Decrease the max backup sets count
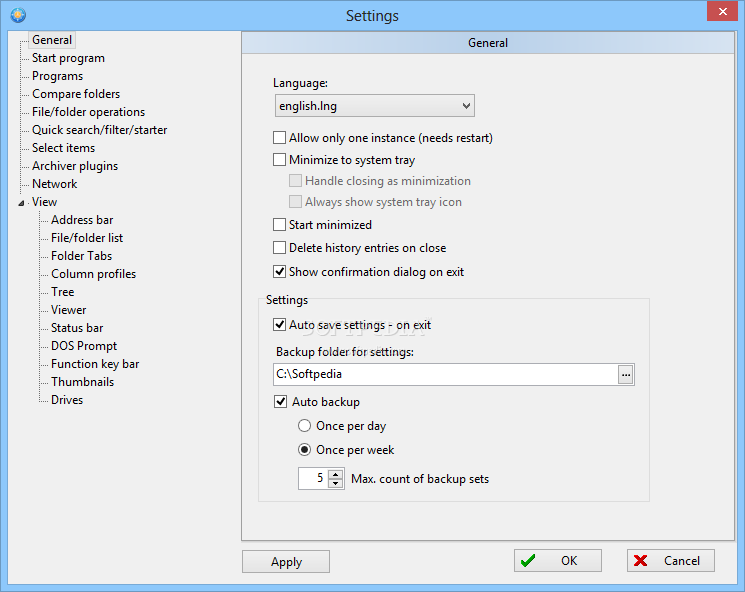 (336, 483)
